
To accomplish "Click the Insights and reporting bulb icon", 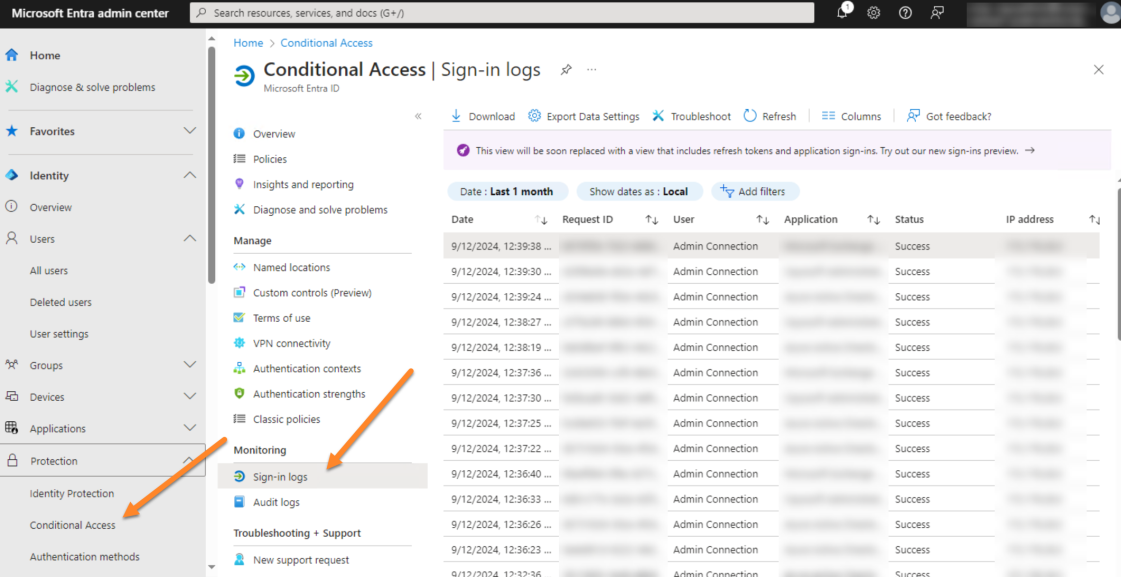I will pos(239,184).
